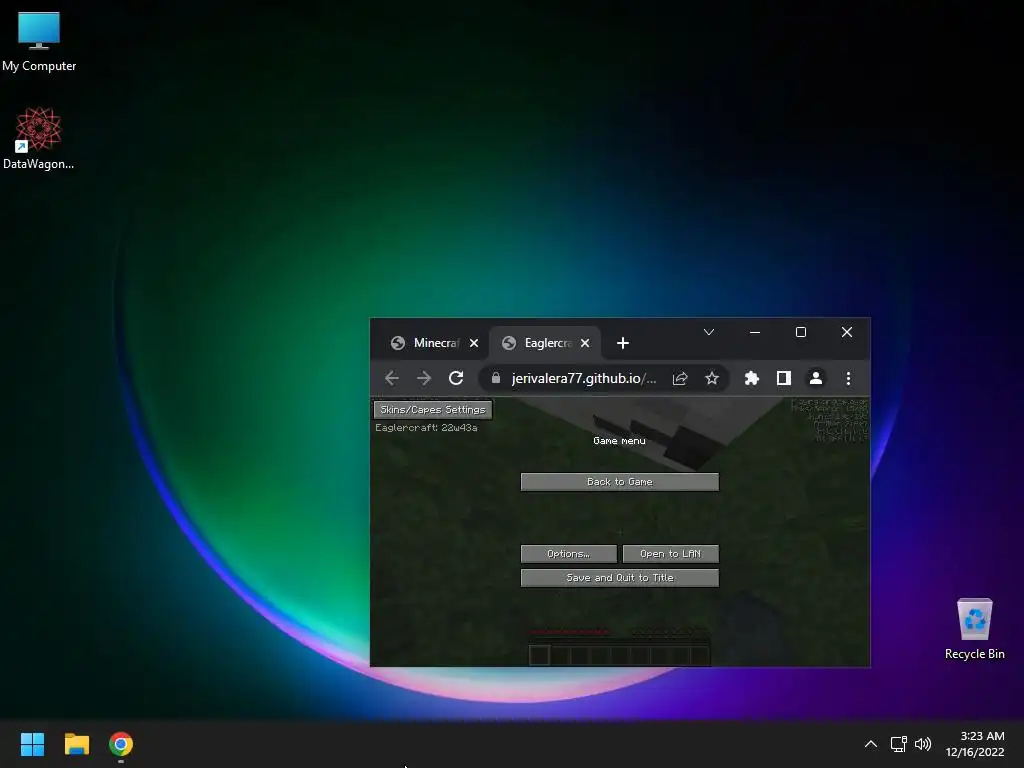
Task: Reload the current page
Action: click(456, 378)
